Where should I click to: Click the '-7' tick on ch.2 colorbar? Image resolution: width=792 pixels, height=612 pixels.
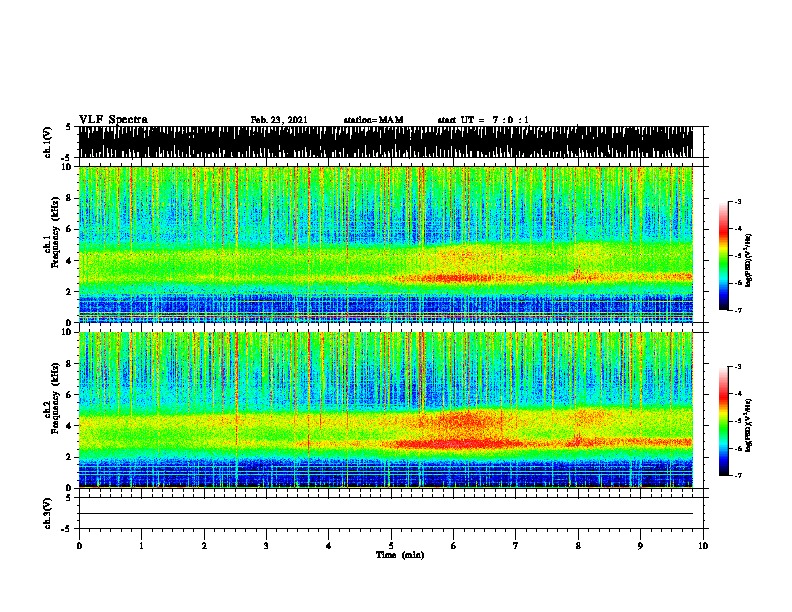[738, 476]
